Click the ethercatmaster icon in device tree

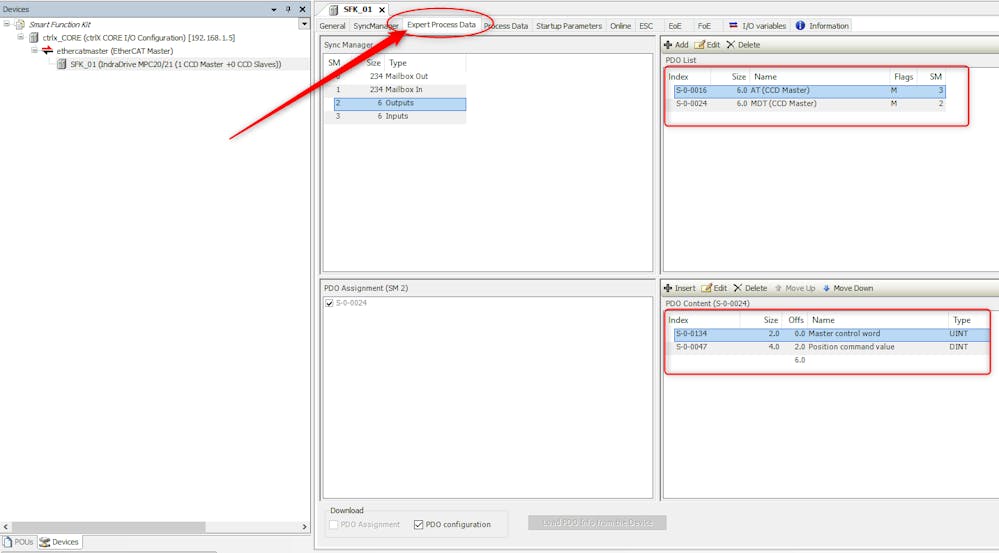[x=47, y=50]
